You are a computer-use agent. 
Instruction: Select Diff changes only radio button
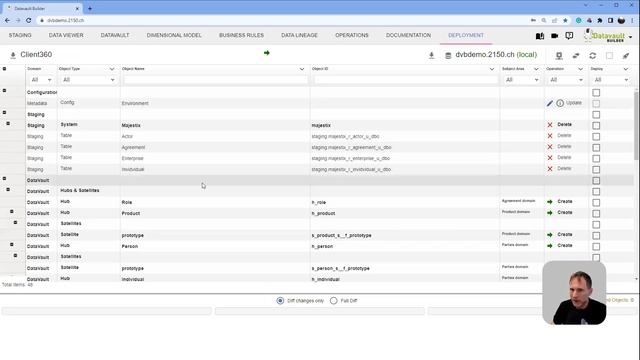pyautogui.click(x=280, y=301)
